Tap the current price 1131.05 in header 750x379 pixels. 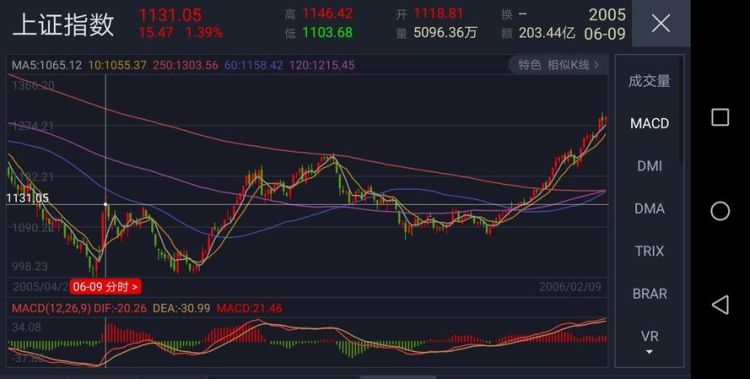(x=170, y=15)
